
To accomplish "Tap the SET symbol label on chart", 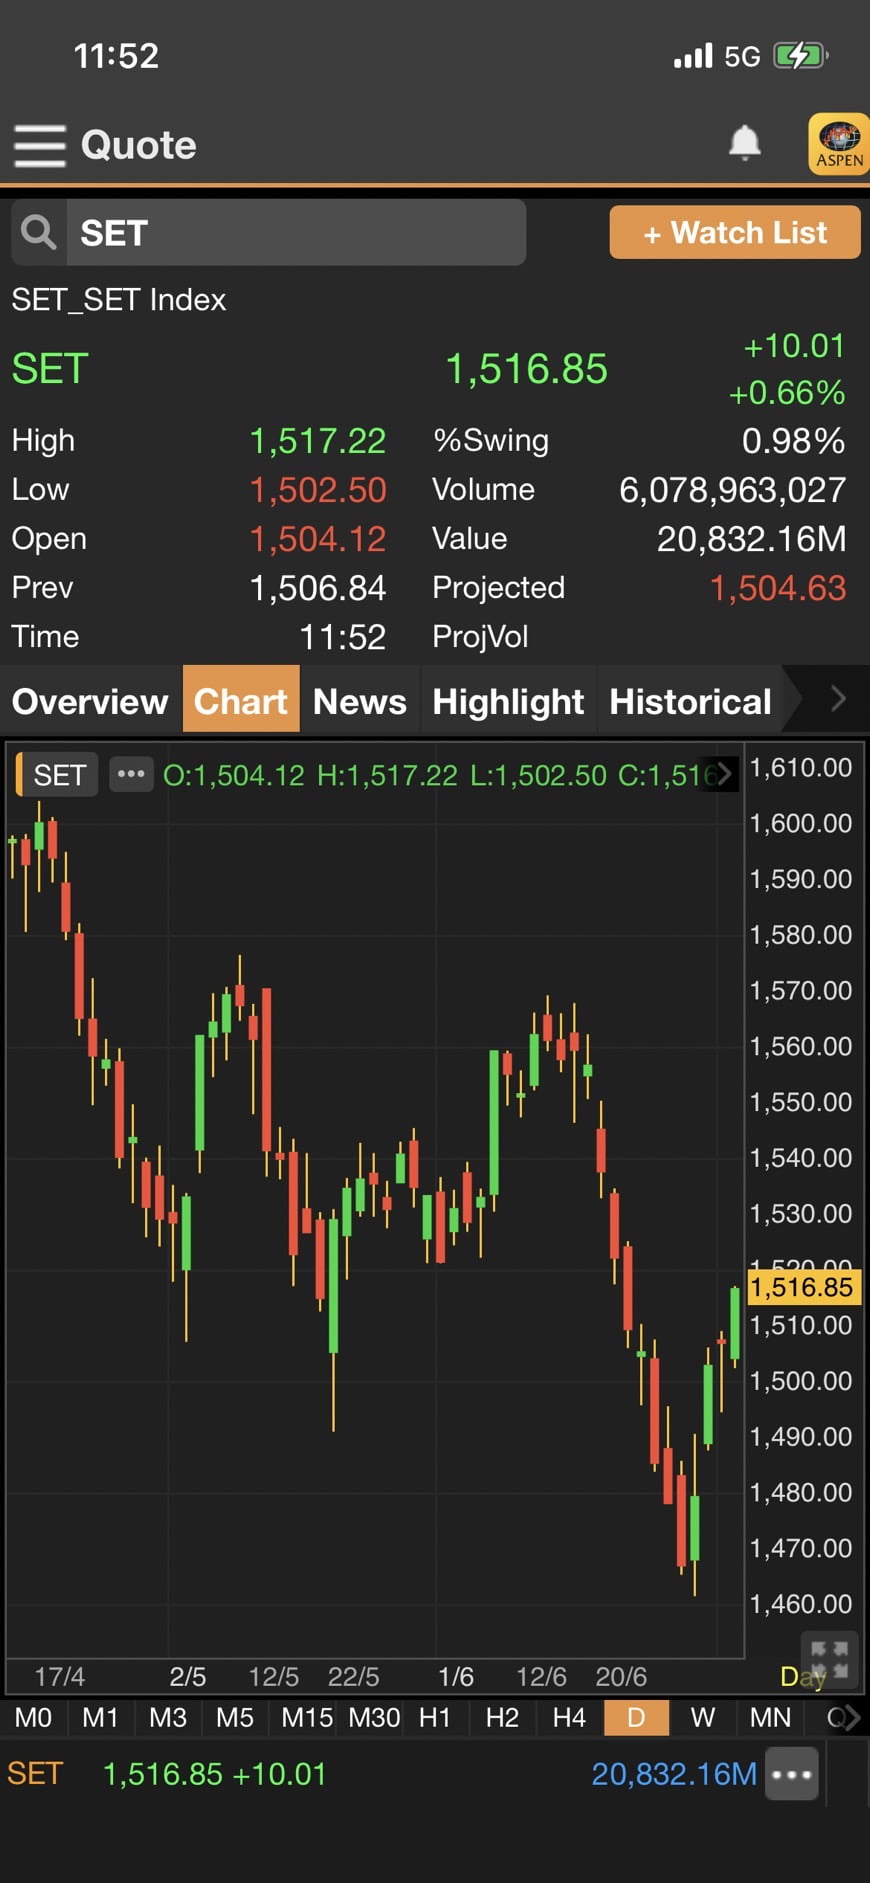I will (59, 774).
